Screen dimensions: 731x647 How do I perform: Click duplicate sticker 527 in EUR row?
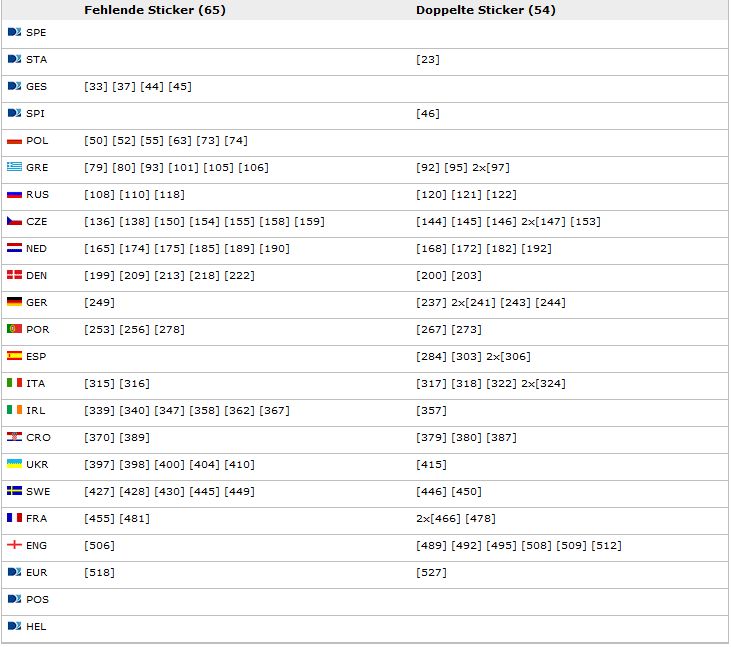coord(431,573)
